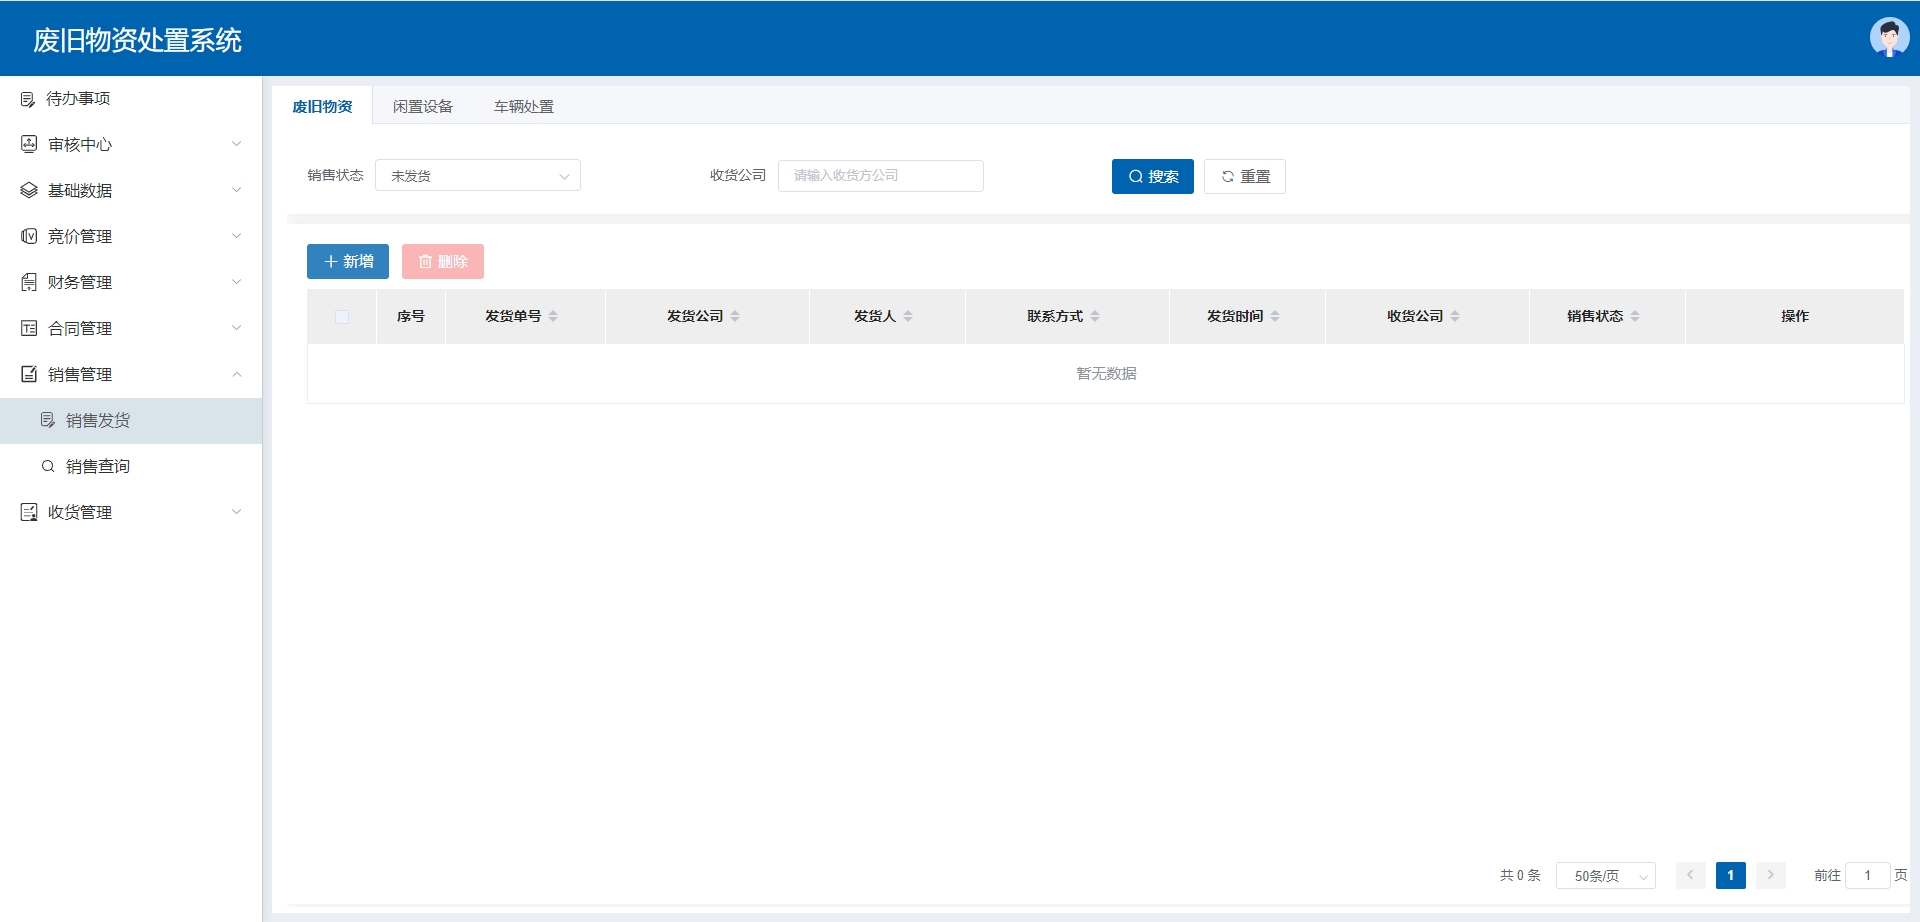Image resolution: width=1920 pixels, height=922 pixels.
Task: Click the 基础数据 layers icon
Action: [x=29, y=190]
